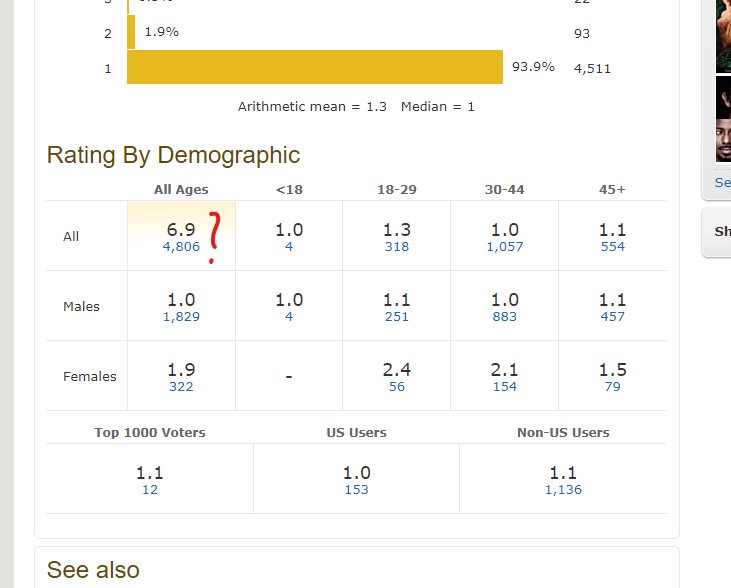Open the 554 votes link for All 45+
Image resolution: width=731 pixels, height=588 pixels.
click(x=613, y=246)
